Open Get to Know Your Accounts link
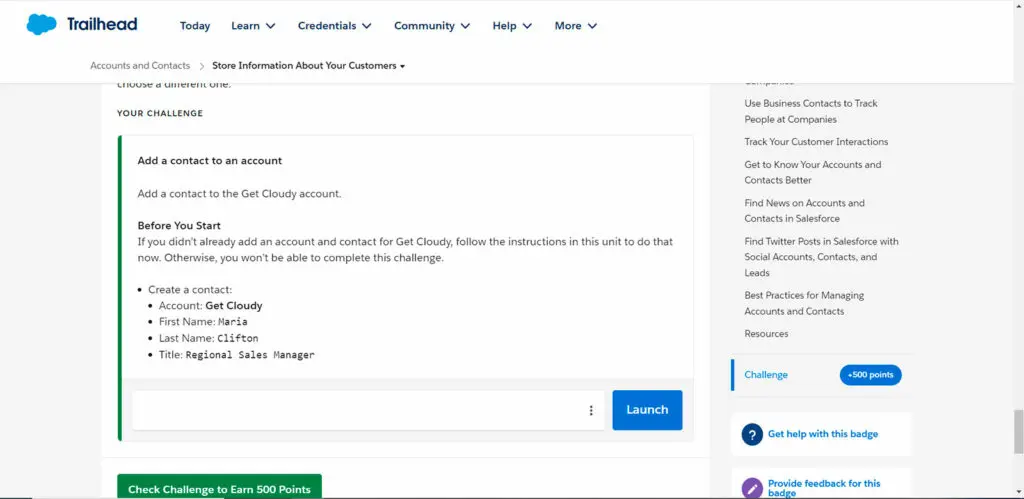 [812, 172]
